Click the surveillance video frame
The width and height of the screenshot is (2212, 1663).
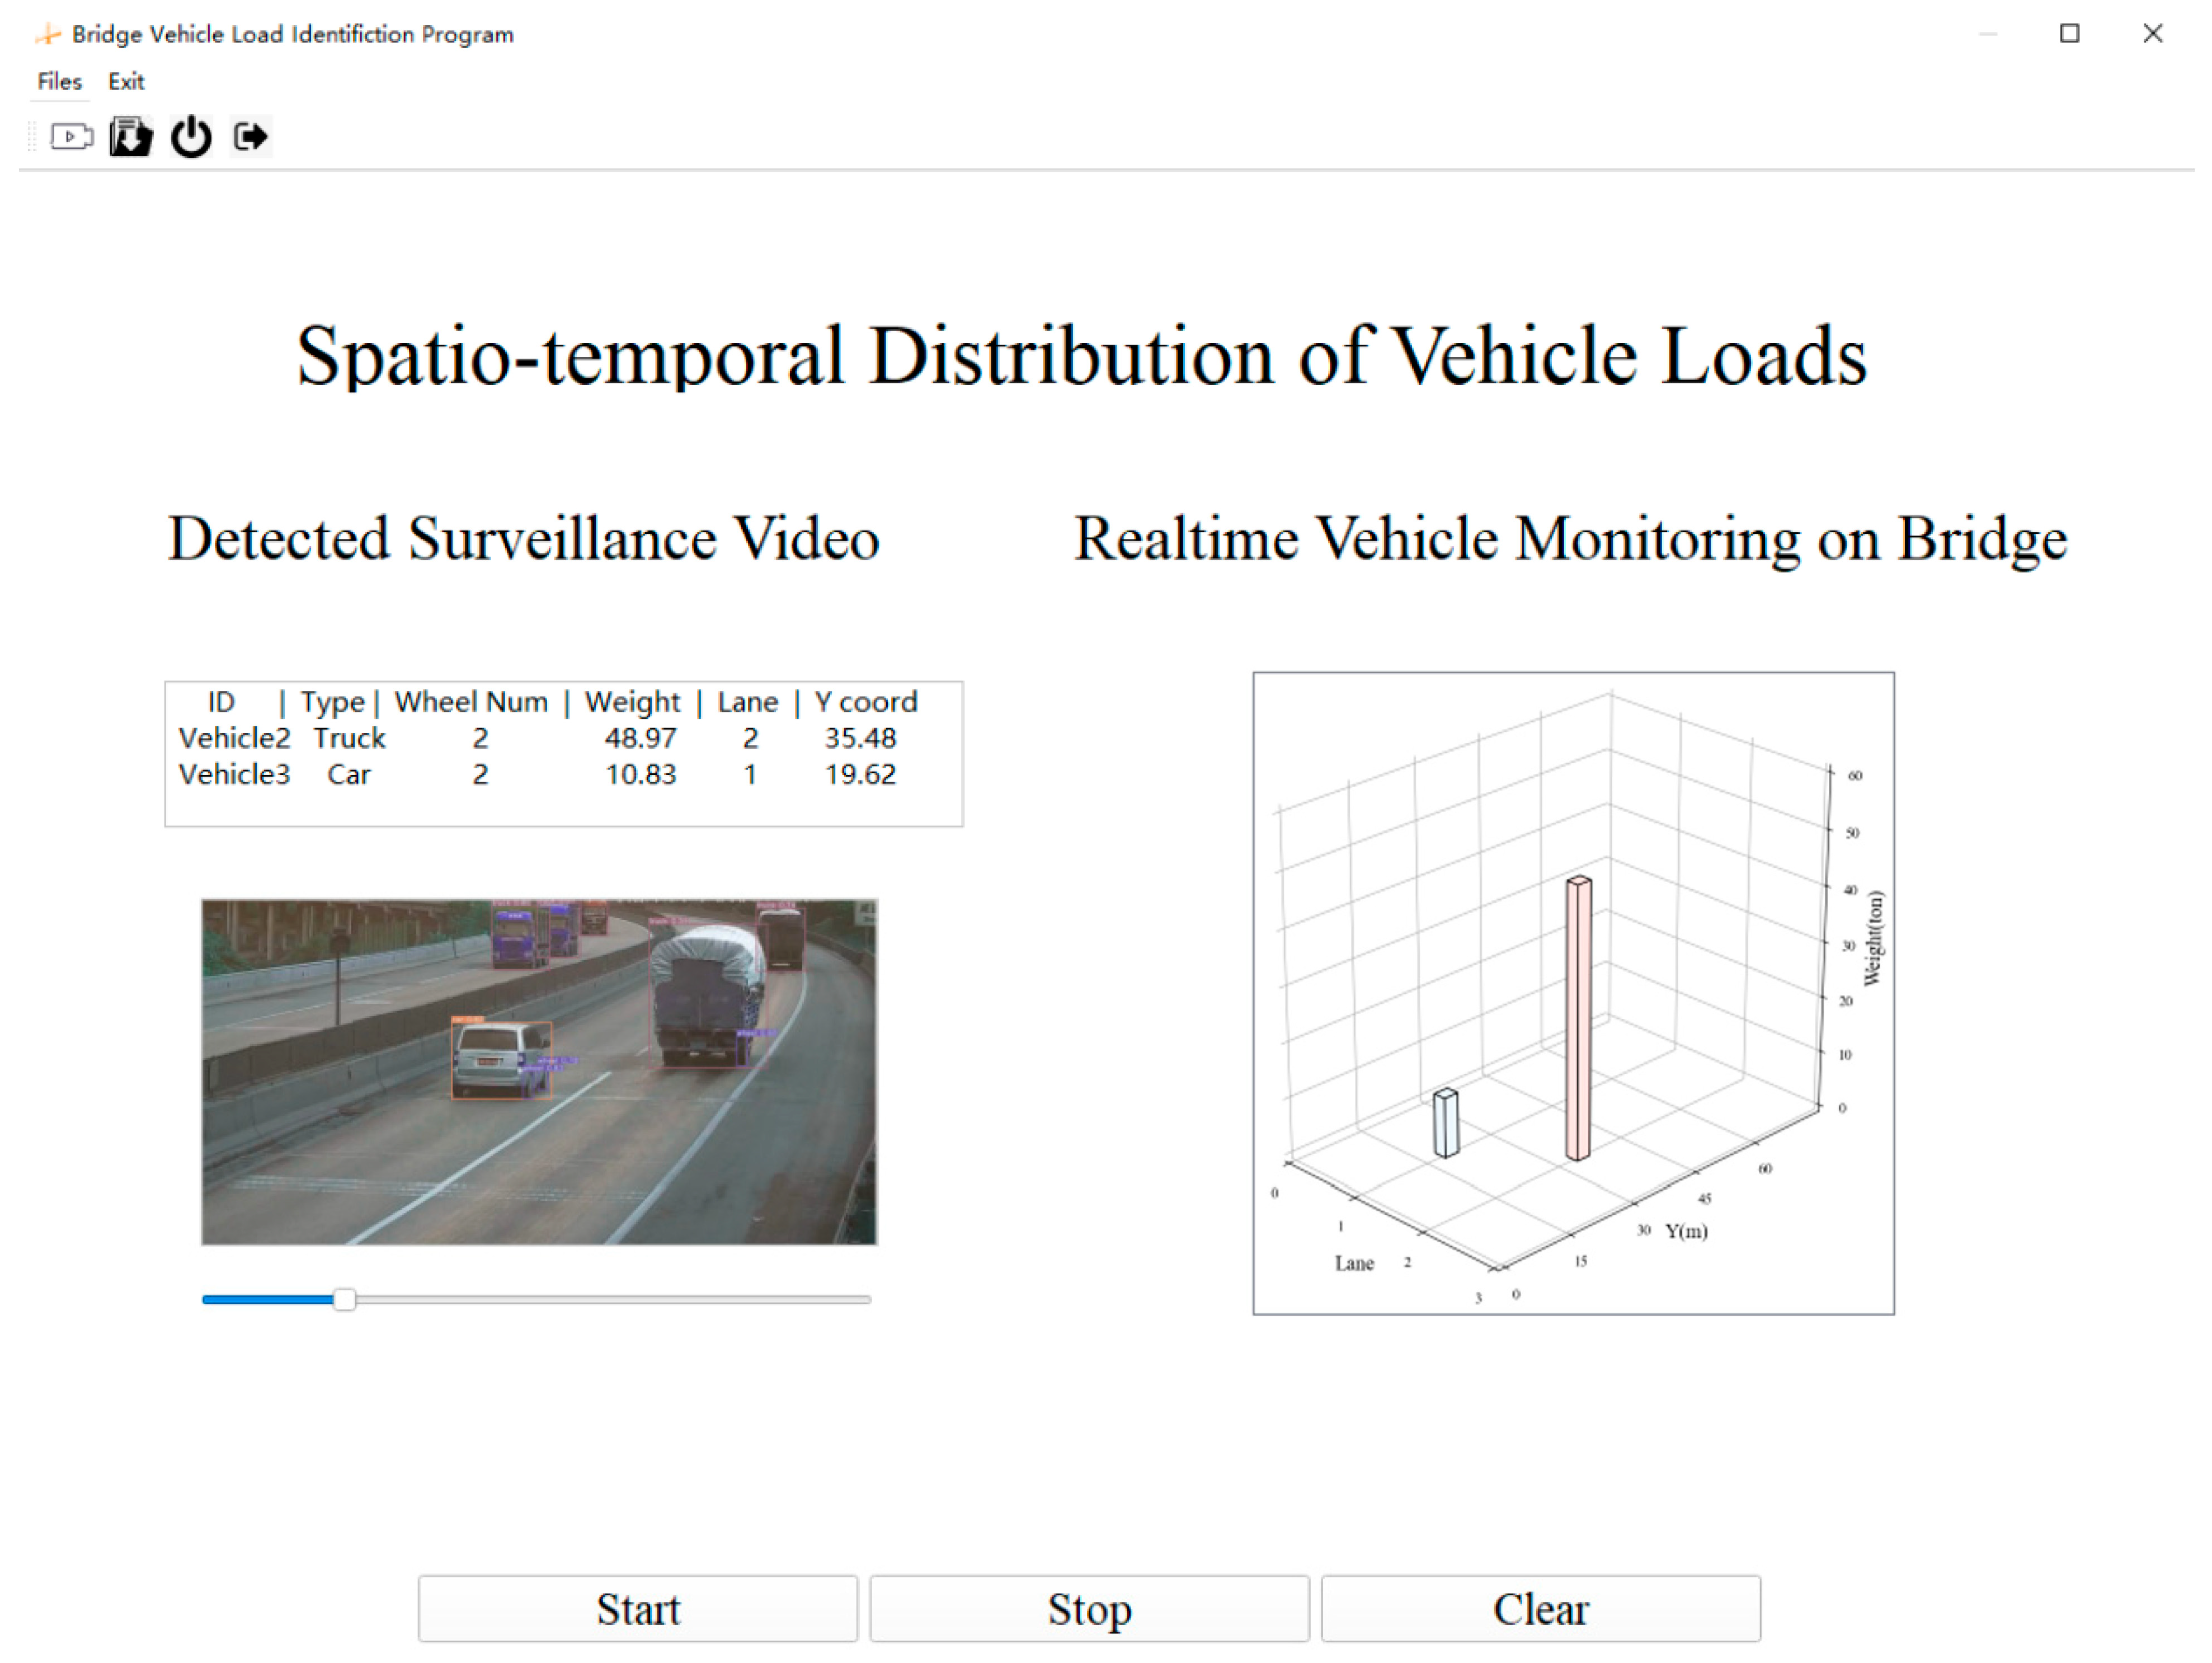pos(539,1071)
